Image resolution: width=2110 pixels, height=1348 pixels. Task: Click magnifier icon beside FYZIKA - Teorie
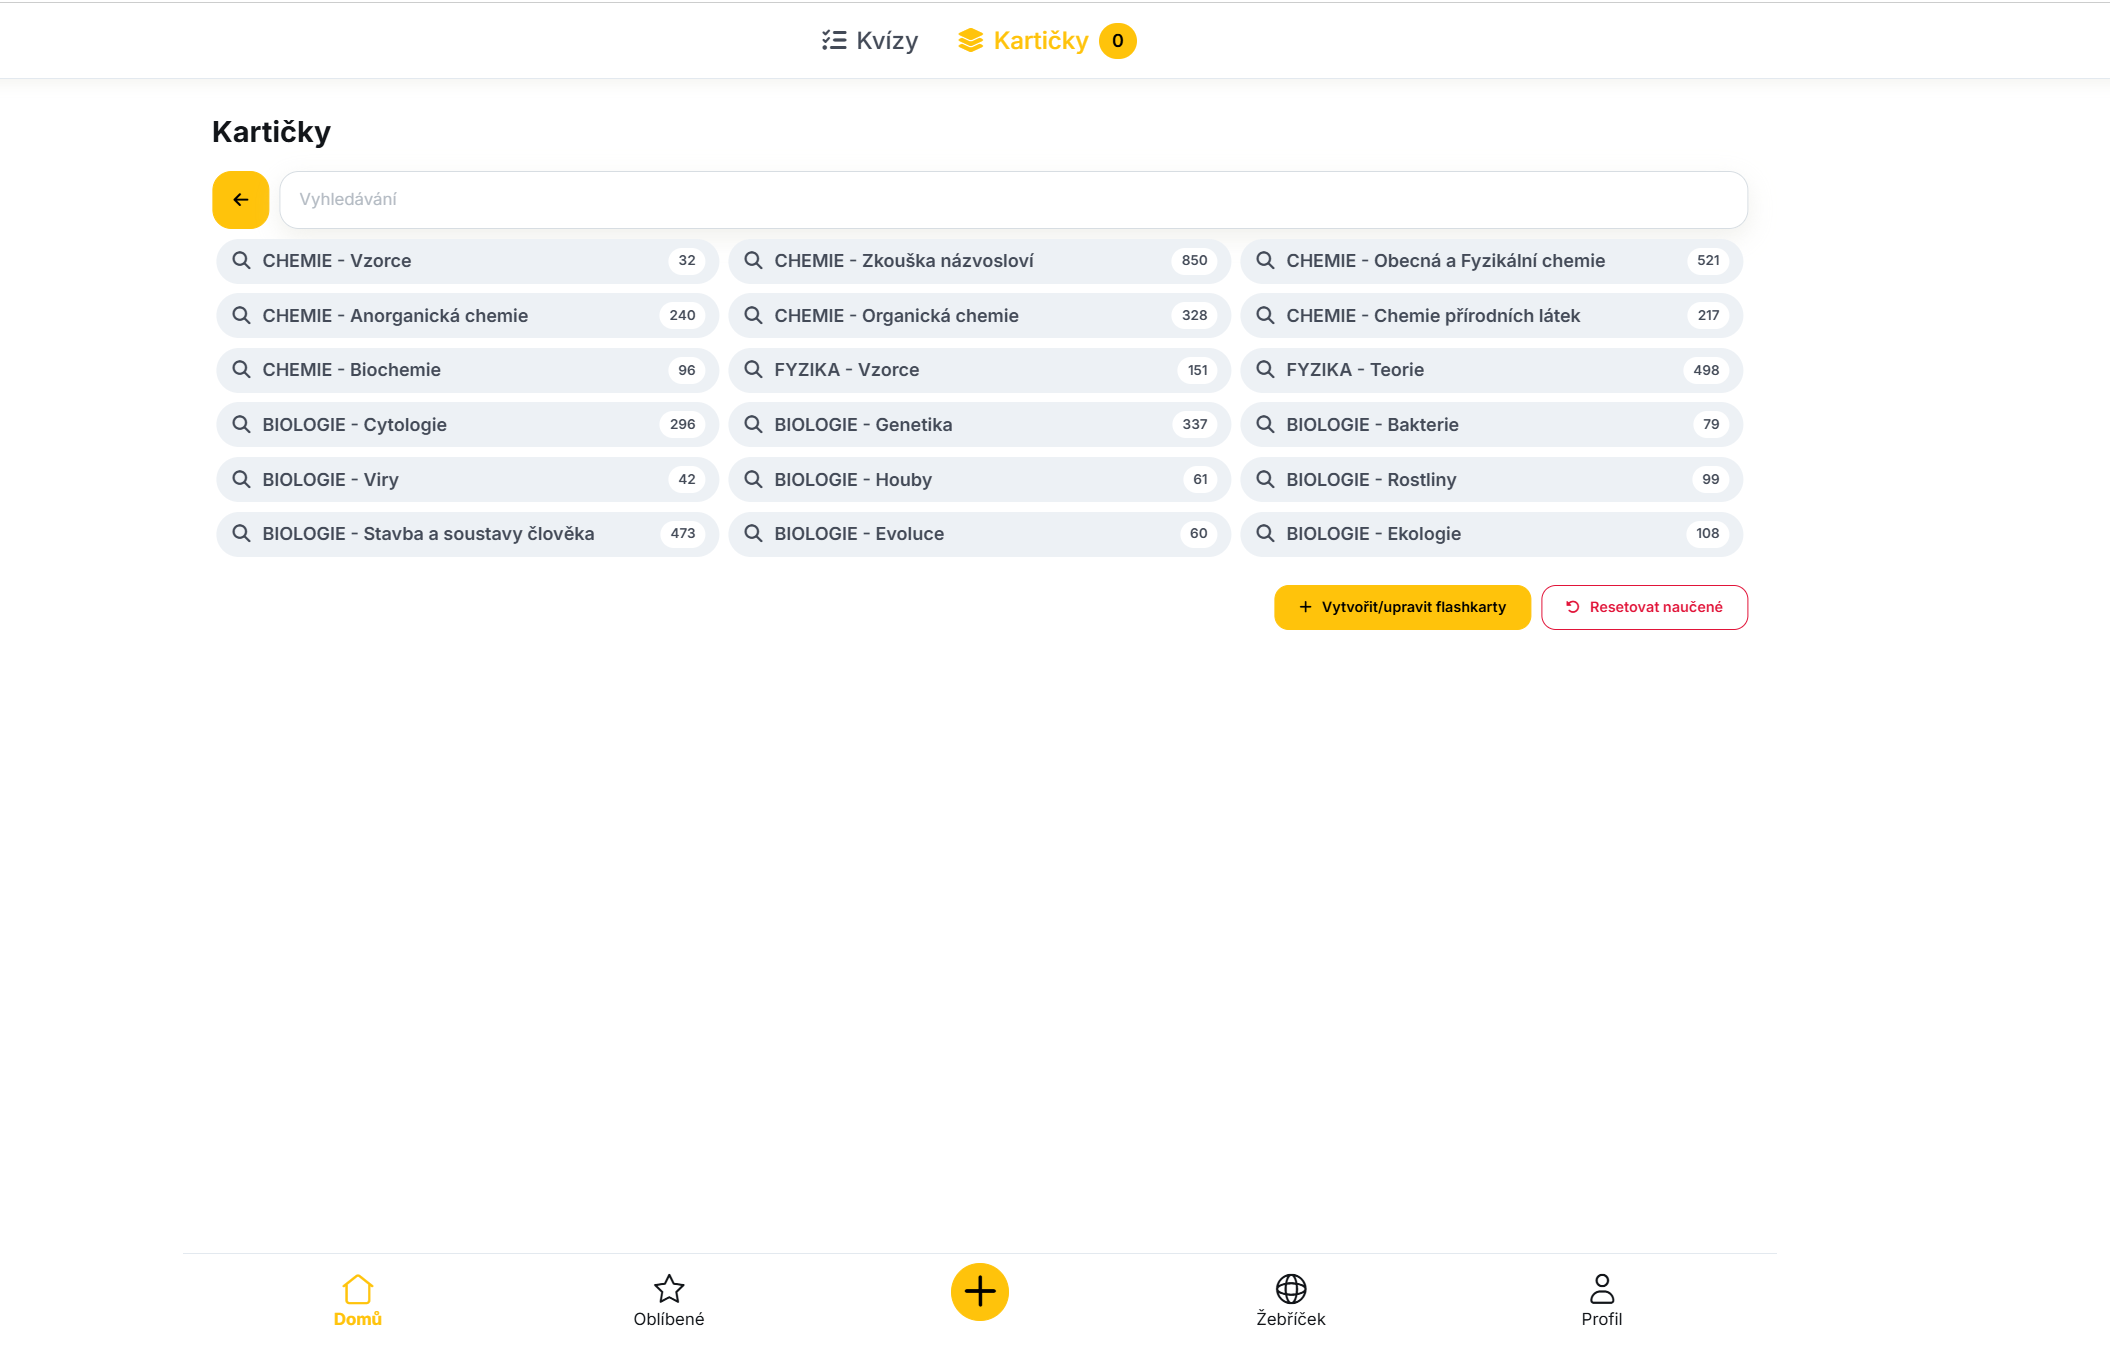click(x=1265, y=370)
